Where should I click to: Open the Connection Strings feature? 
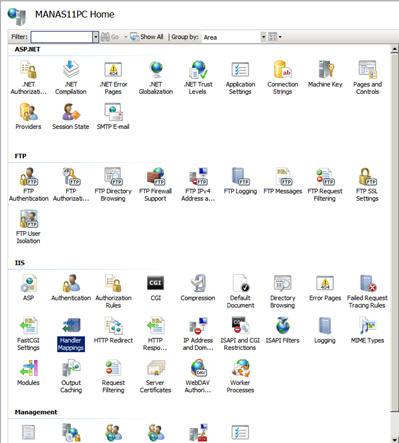point(283,78)
